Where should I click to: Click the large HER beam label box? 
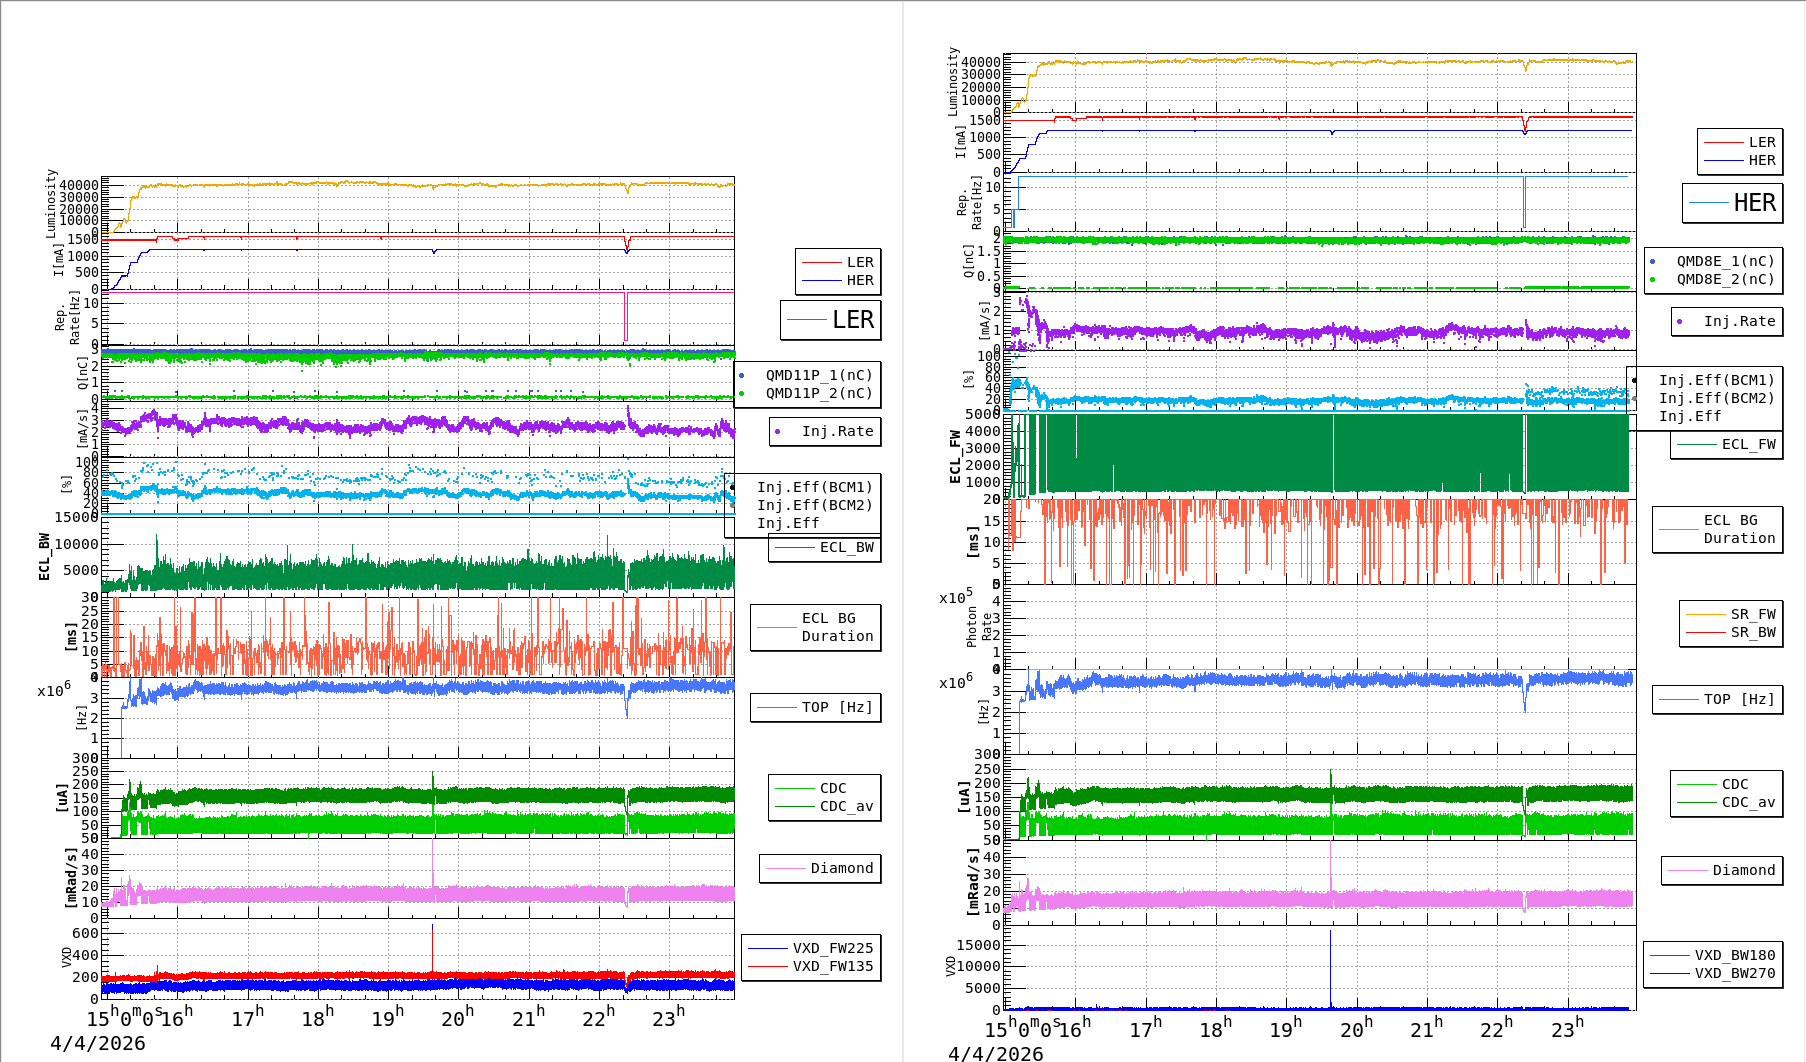coord(1733,203)
